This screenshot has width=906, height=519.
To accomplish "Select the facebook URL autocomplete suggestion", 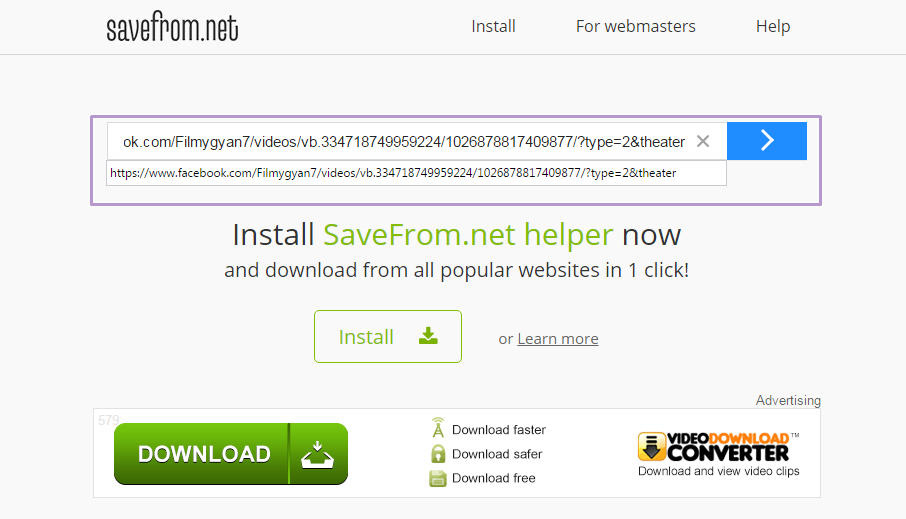I will coord(416,173).
